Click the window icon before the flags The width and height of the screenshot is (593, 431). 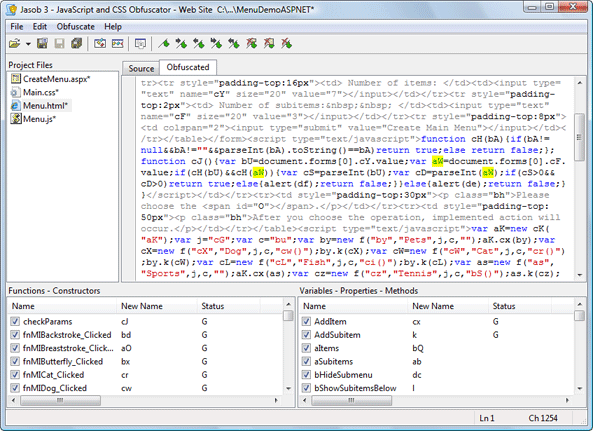point(140,44)
